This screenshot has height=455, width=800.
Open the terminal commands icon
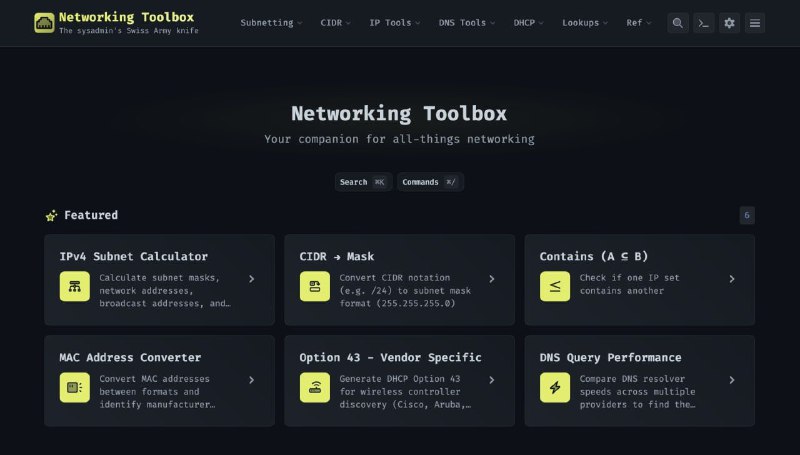tap(704, 23)
